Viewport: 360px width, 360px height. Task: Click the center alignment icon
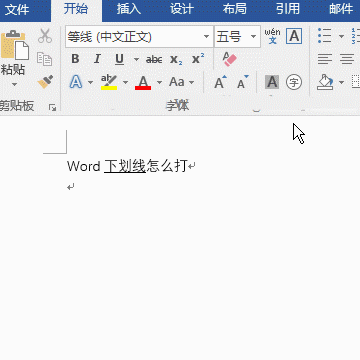click(347, 59)
